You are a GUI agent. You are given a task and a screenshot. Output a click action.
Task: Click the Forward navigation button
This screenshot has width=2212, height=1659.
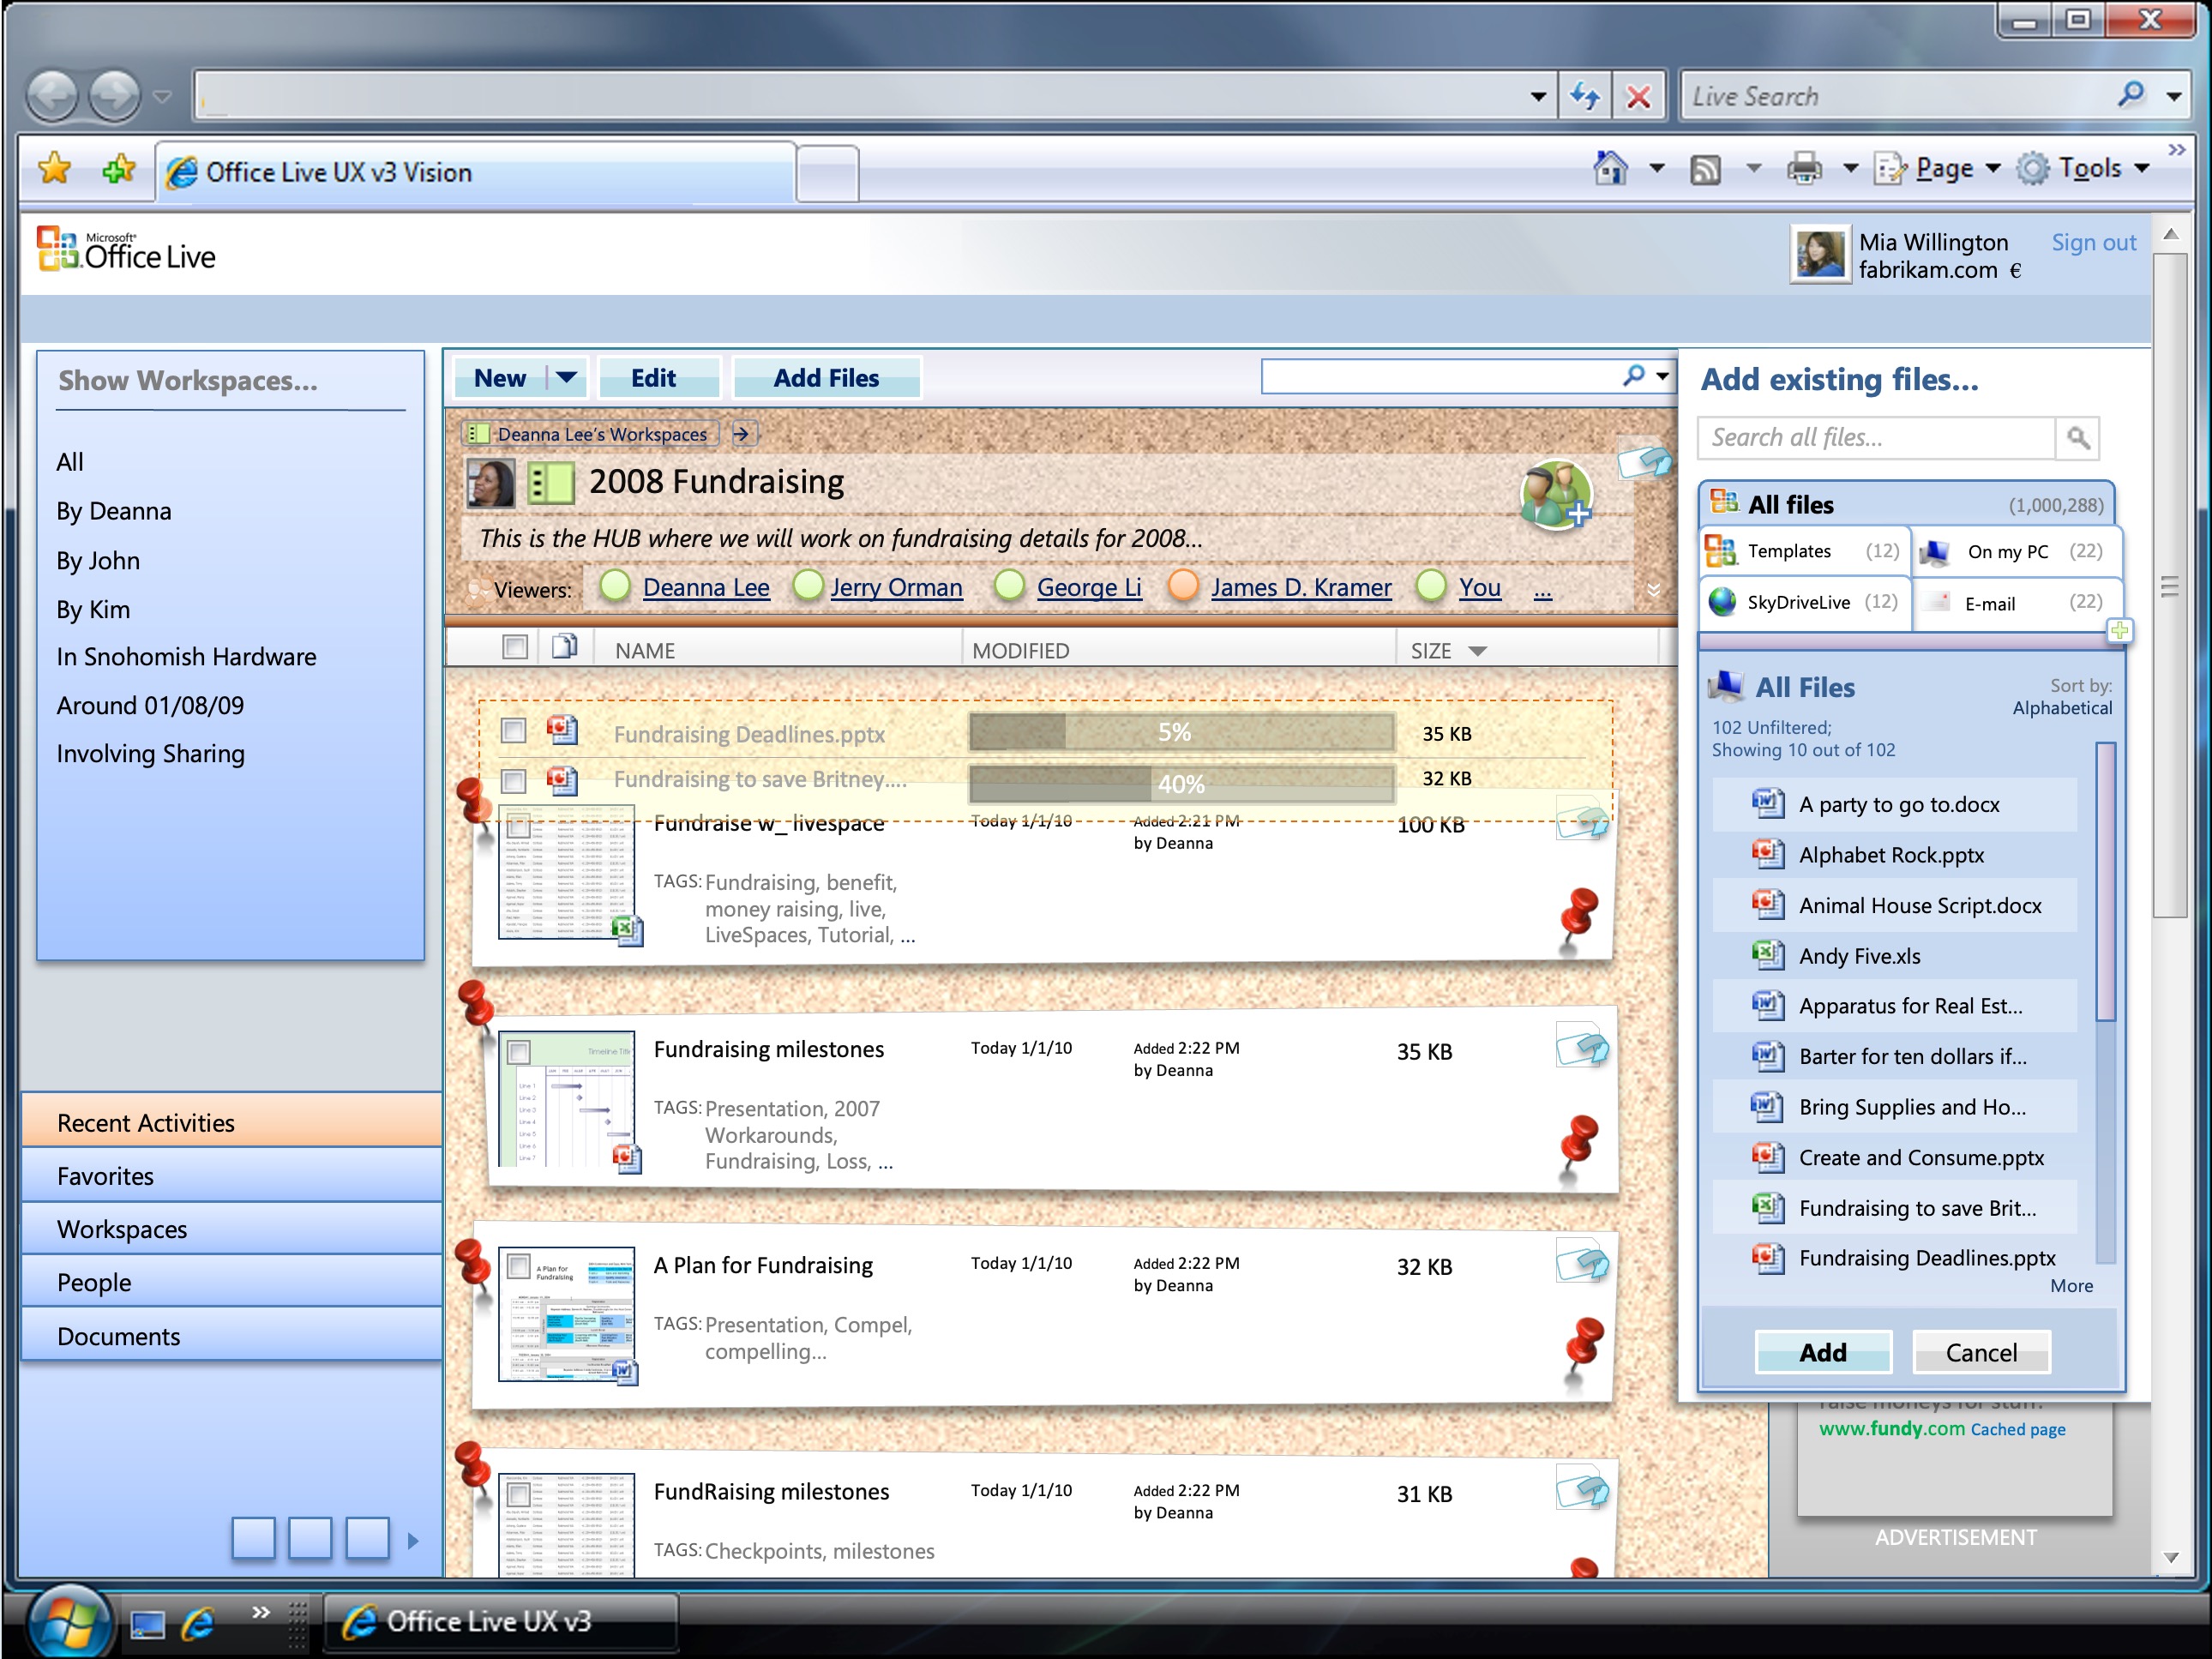coord(114,97)
